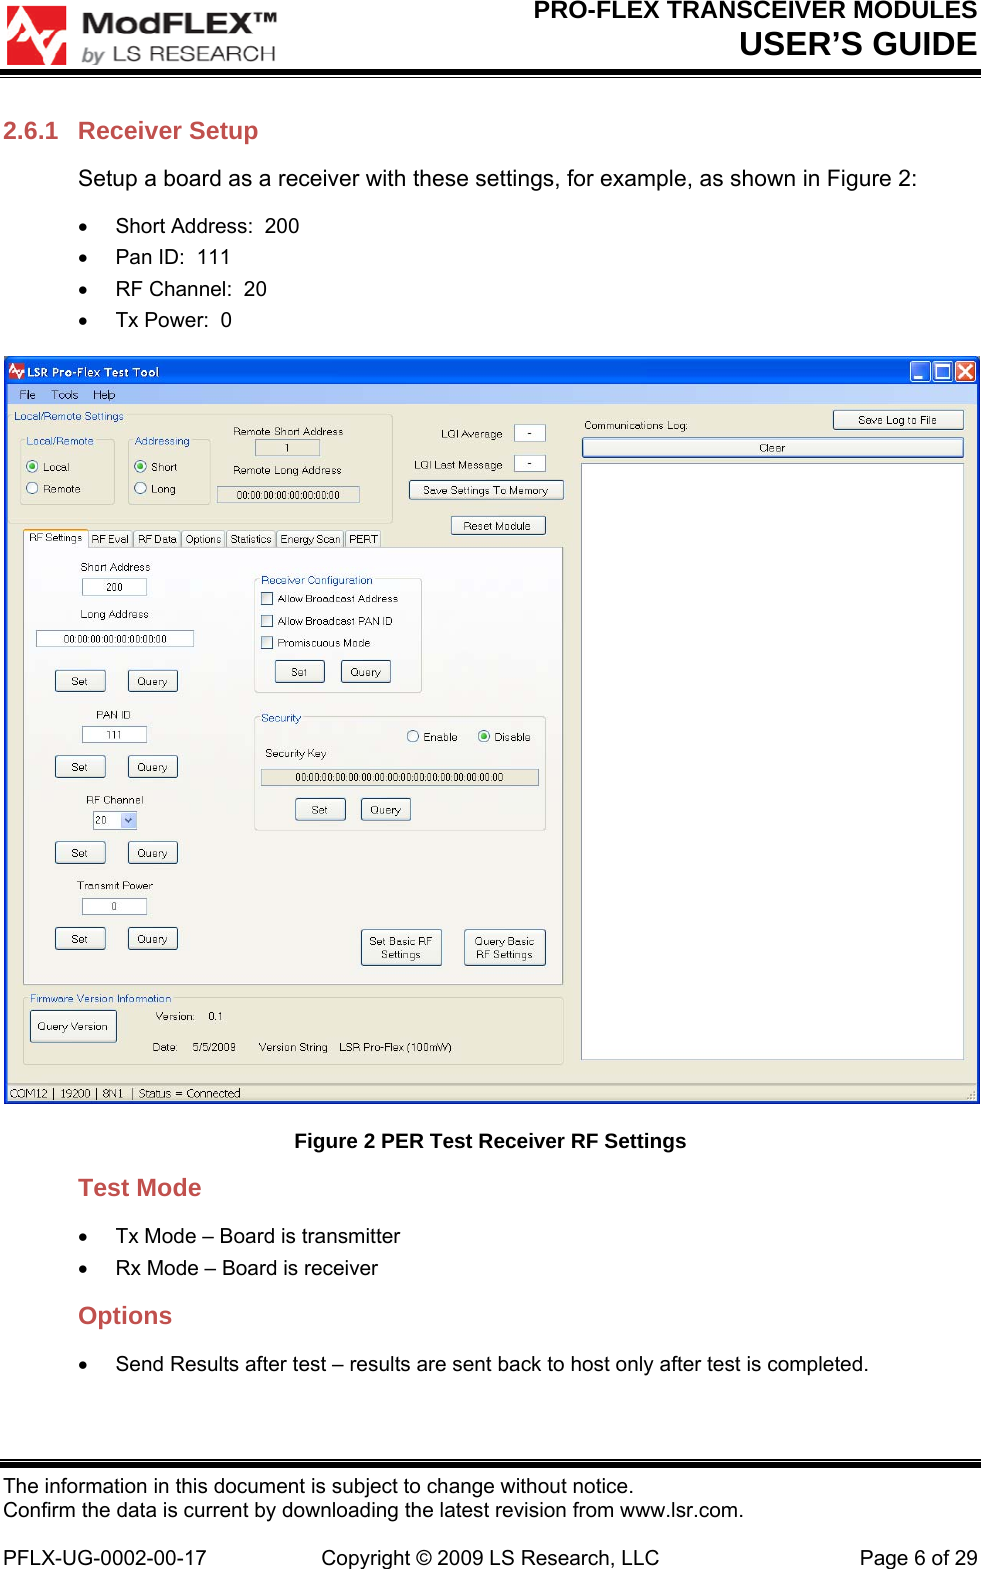The width and height of the screenshot is (981, 1569).
Task: Switch to the Energy Scan tab
Action: coord(310,539)
